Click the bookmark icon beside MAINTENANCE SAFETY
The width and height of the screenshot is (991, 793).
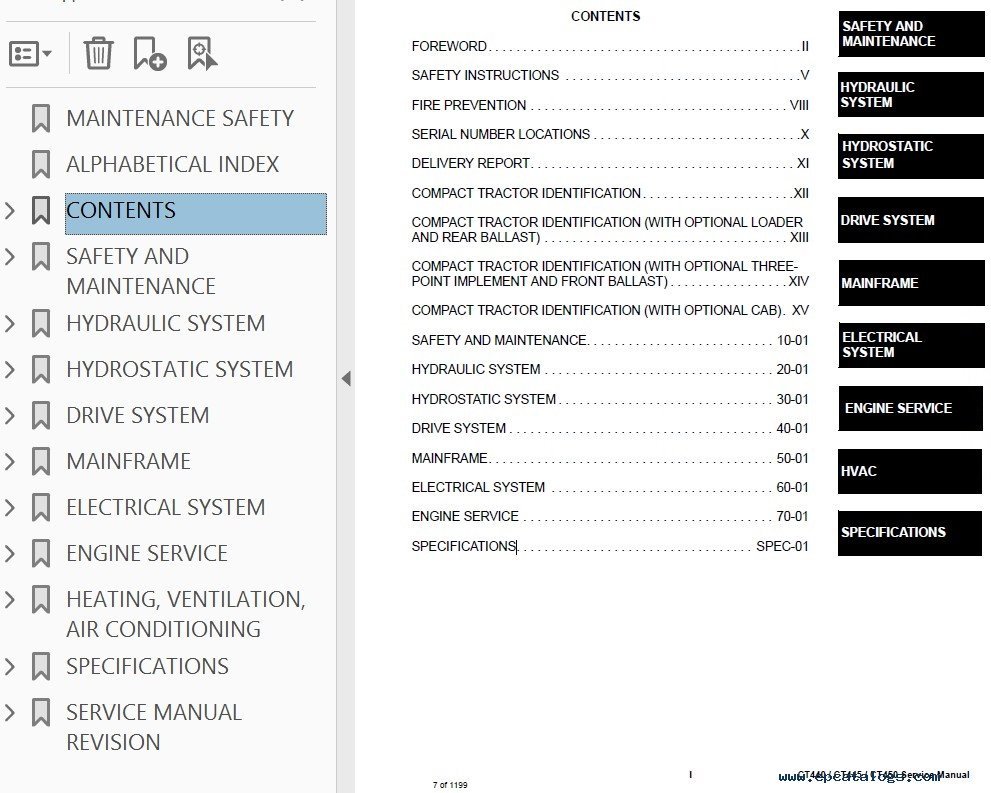(41, 119)
